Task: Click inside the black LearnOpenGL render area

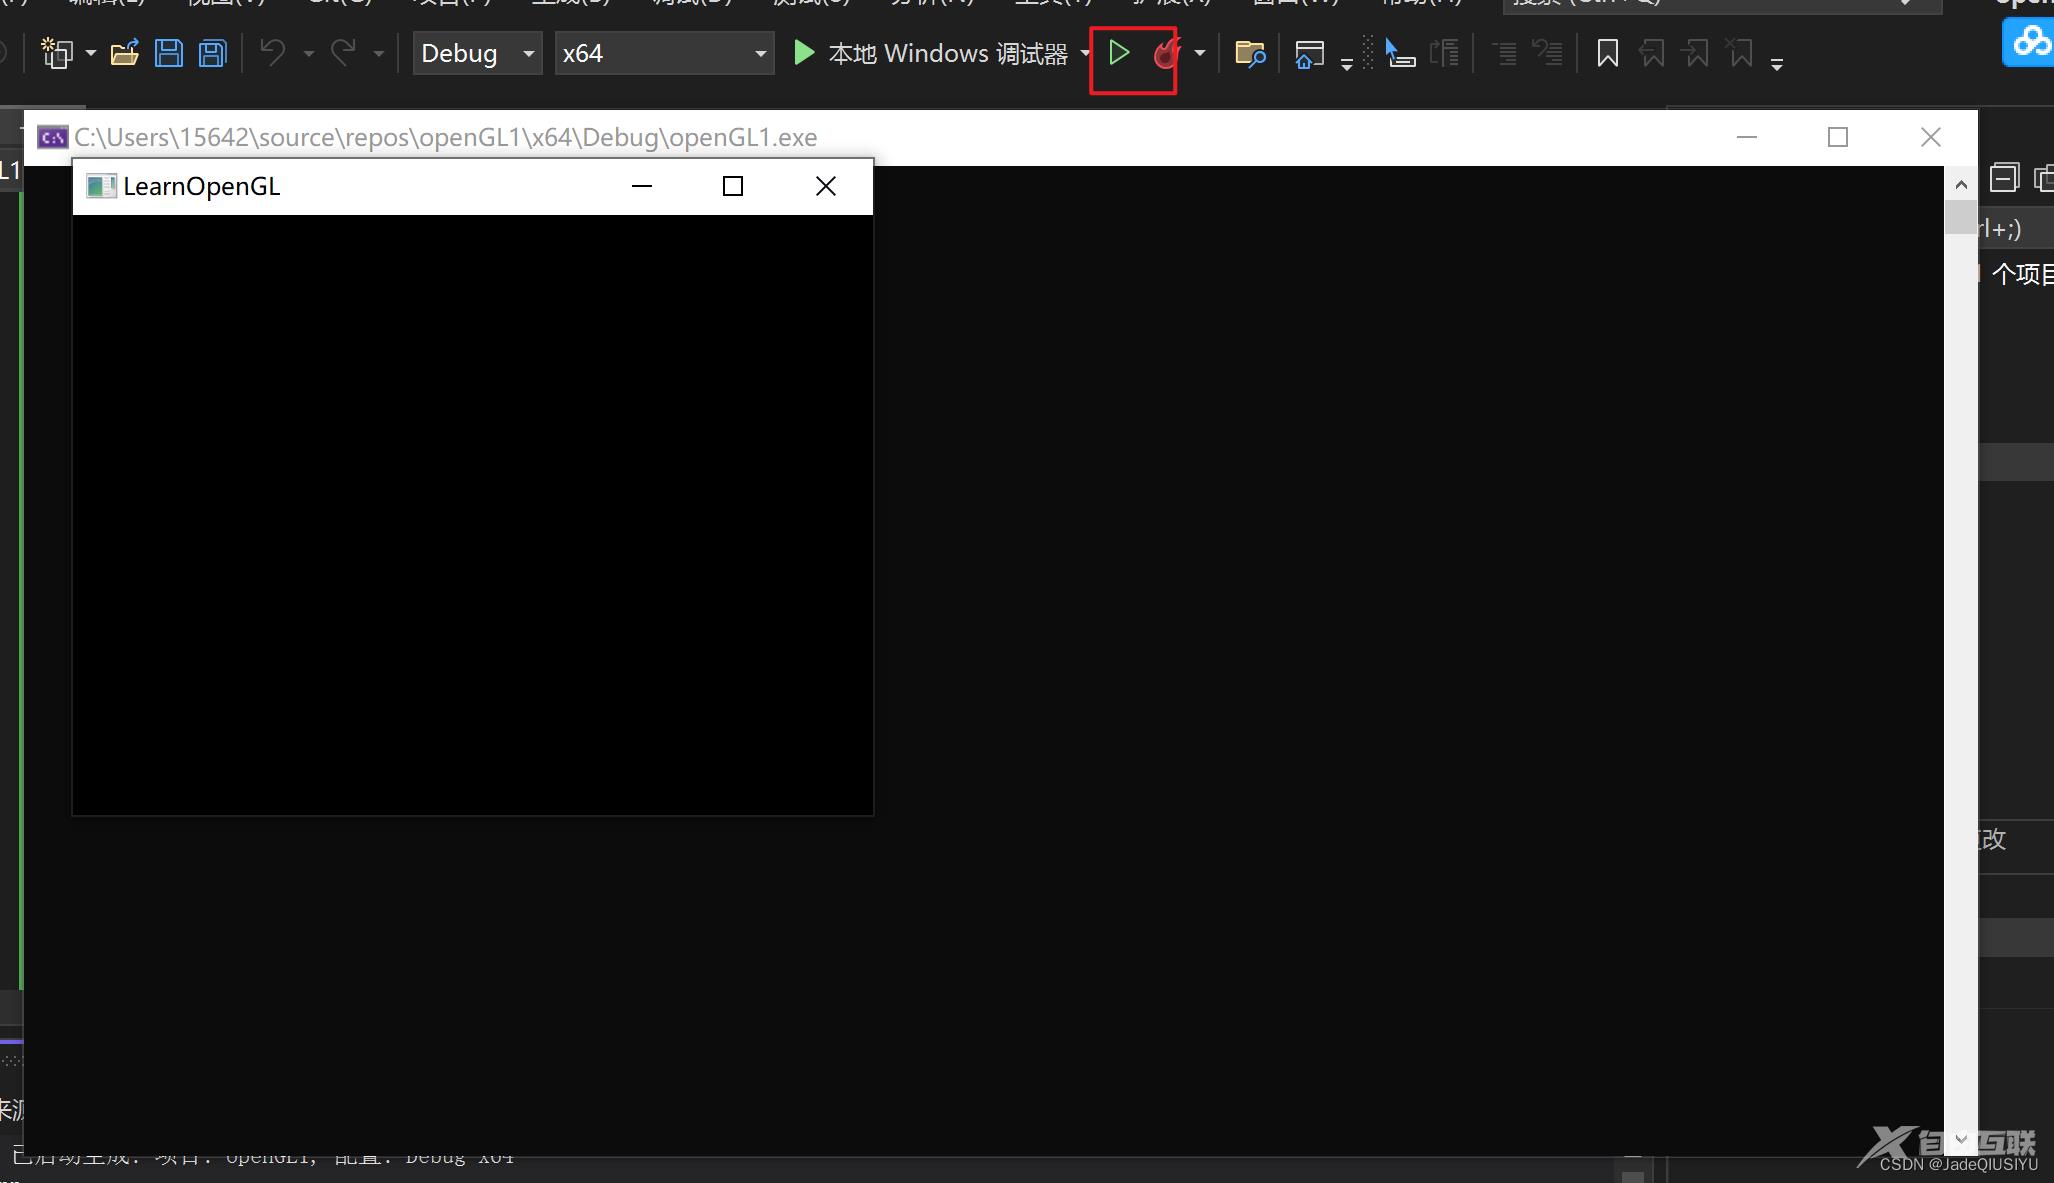Action: click(x=473, y=514)
